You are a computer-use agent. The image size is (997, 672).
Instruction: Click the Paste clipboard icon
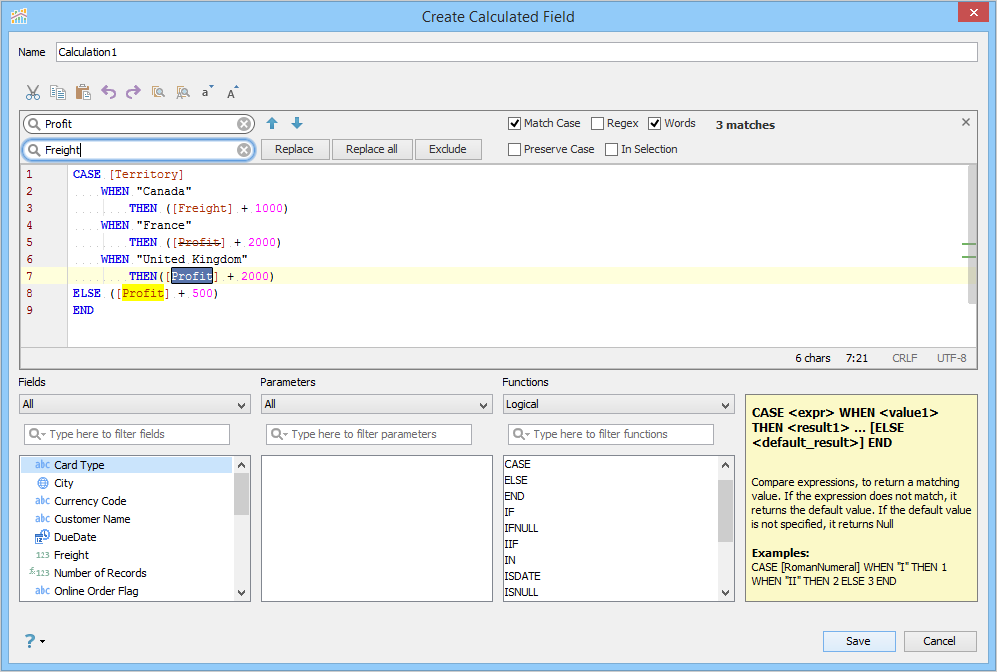click(x=83, y=93)
